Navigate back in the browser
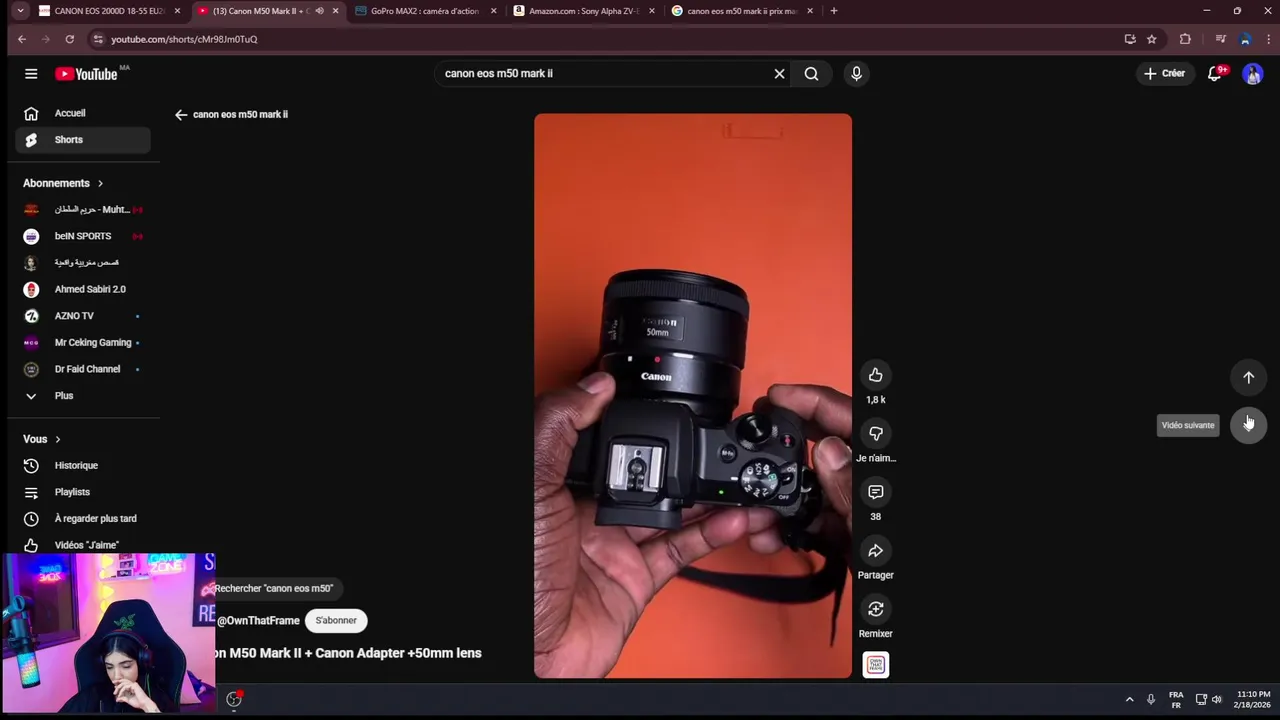 (x=22, y=39)
